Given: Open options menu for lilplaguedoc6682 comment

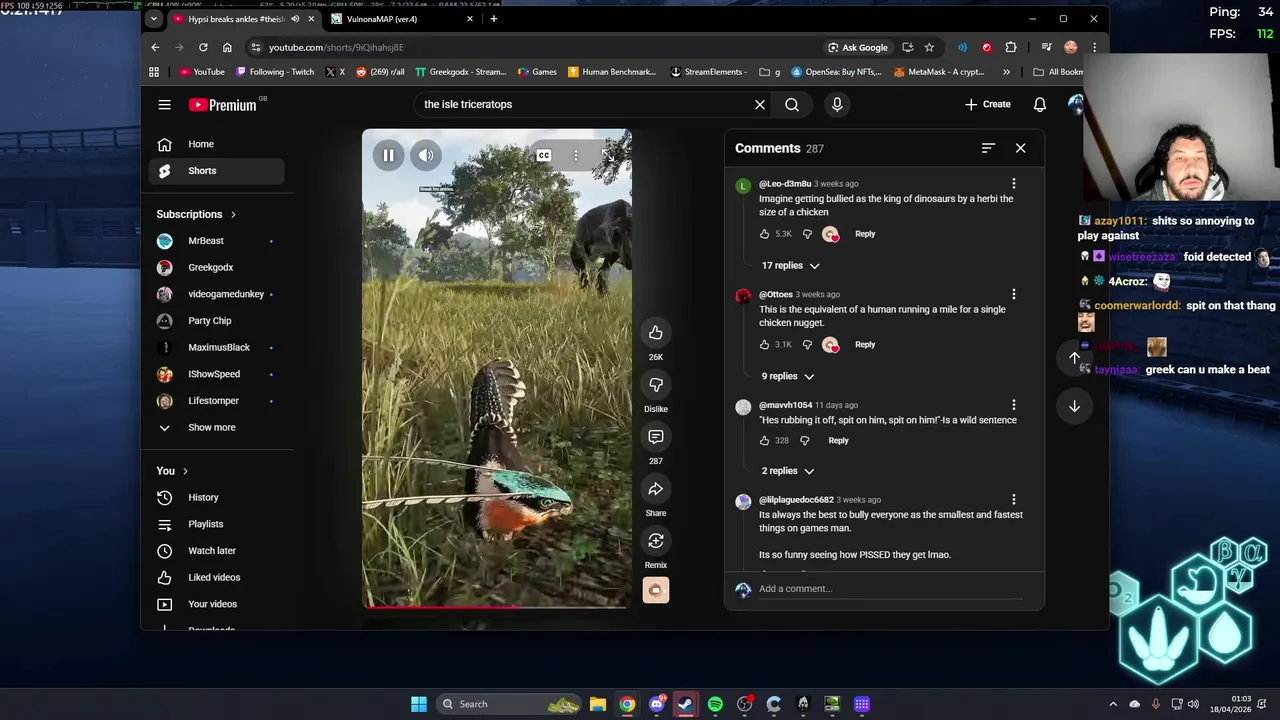Looking at the screenshot, I should (x=1013, y=500).
